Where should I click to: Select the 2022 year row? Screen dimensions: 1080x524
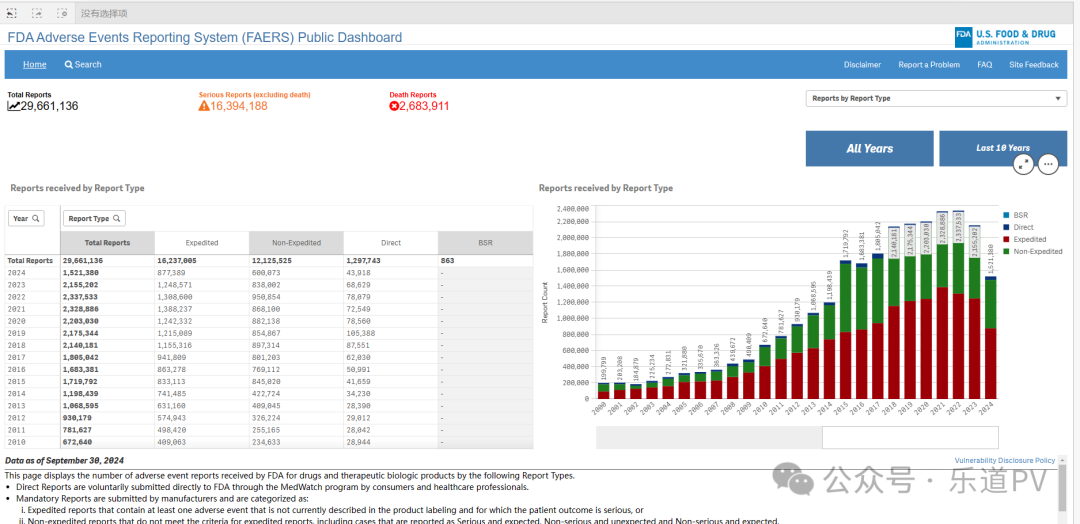coord(269,295)
